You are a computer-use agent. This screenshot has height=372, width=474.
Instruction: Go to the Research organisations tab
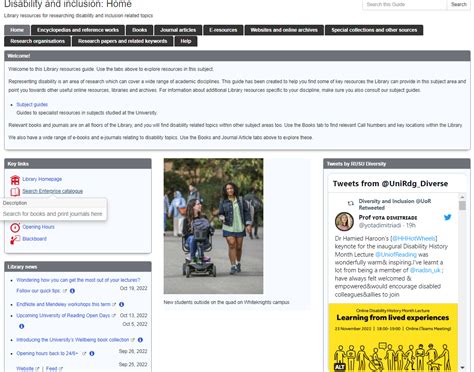[x=37, y=41]
